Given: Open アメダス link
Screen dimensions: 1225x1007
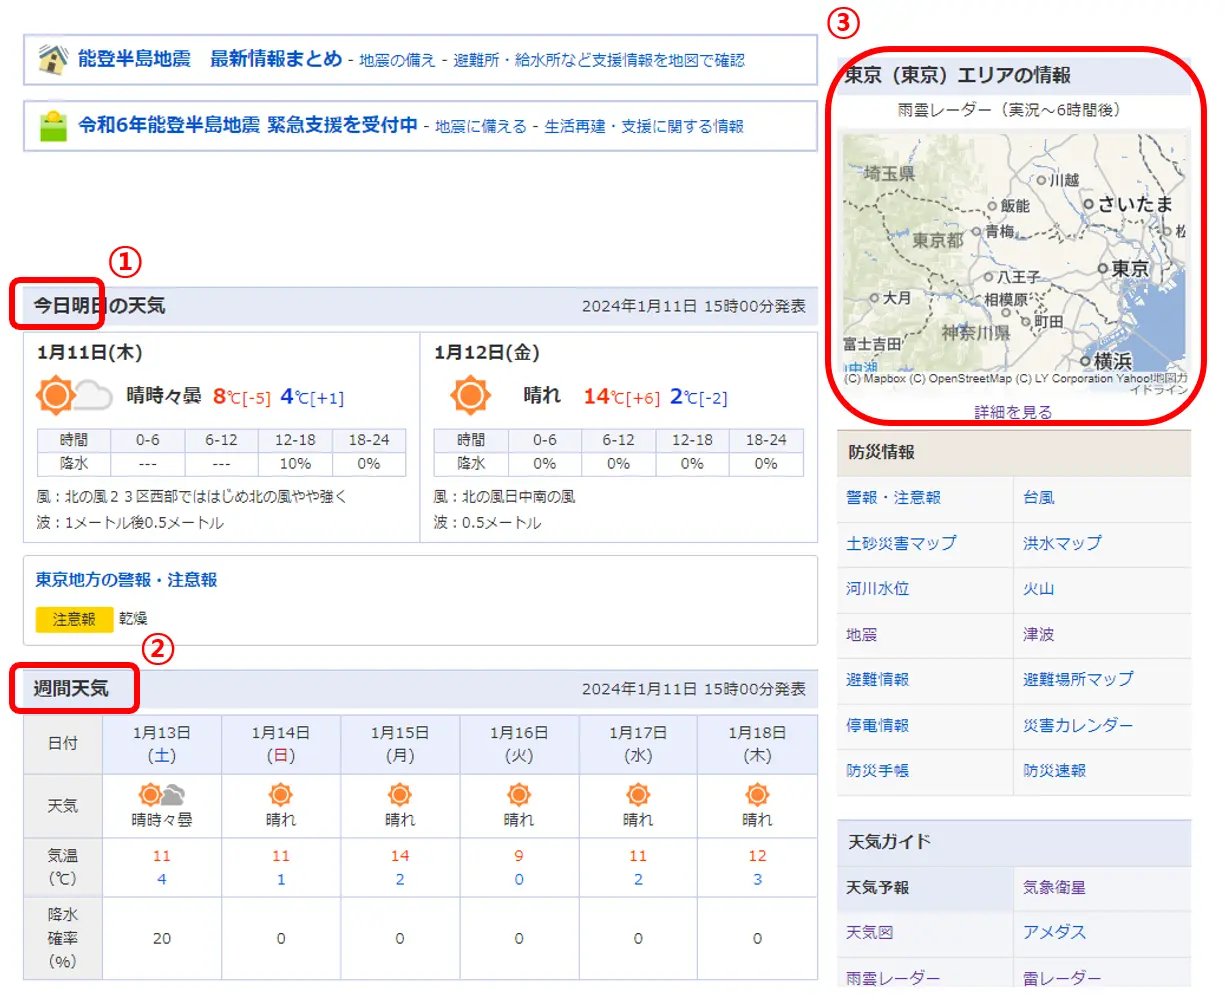Looking at the screenshot, I should 1054,933.
